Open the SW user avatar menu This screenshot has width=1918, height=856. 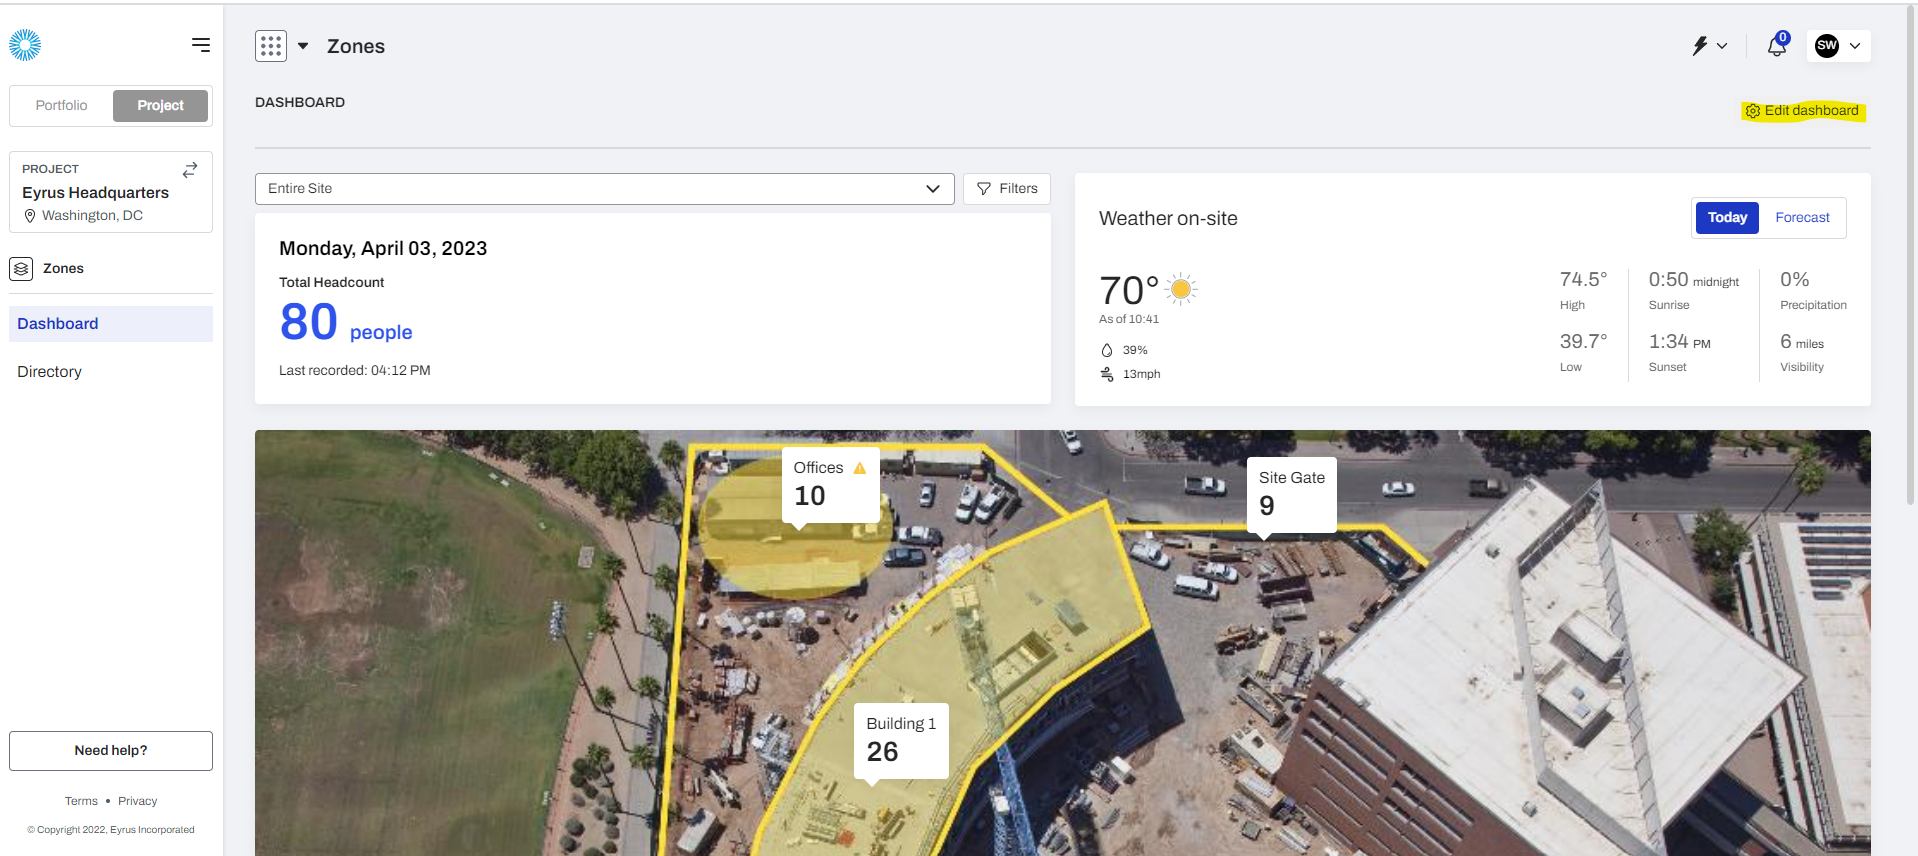(1839, 46)
